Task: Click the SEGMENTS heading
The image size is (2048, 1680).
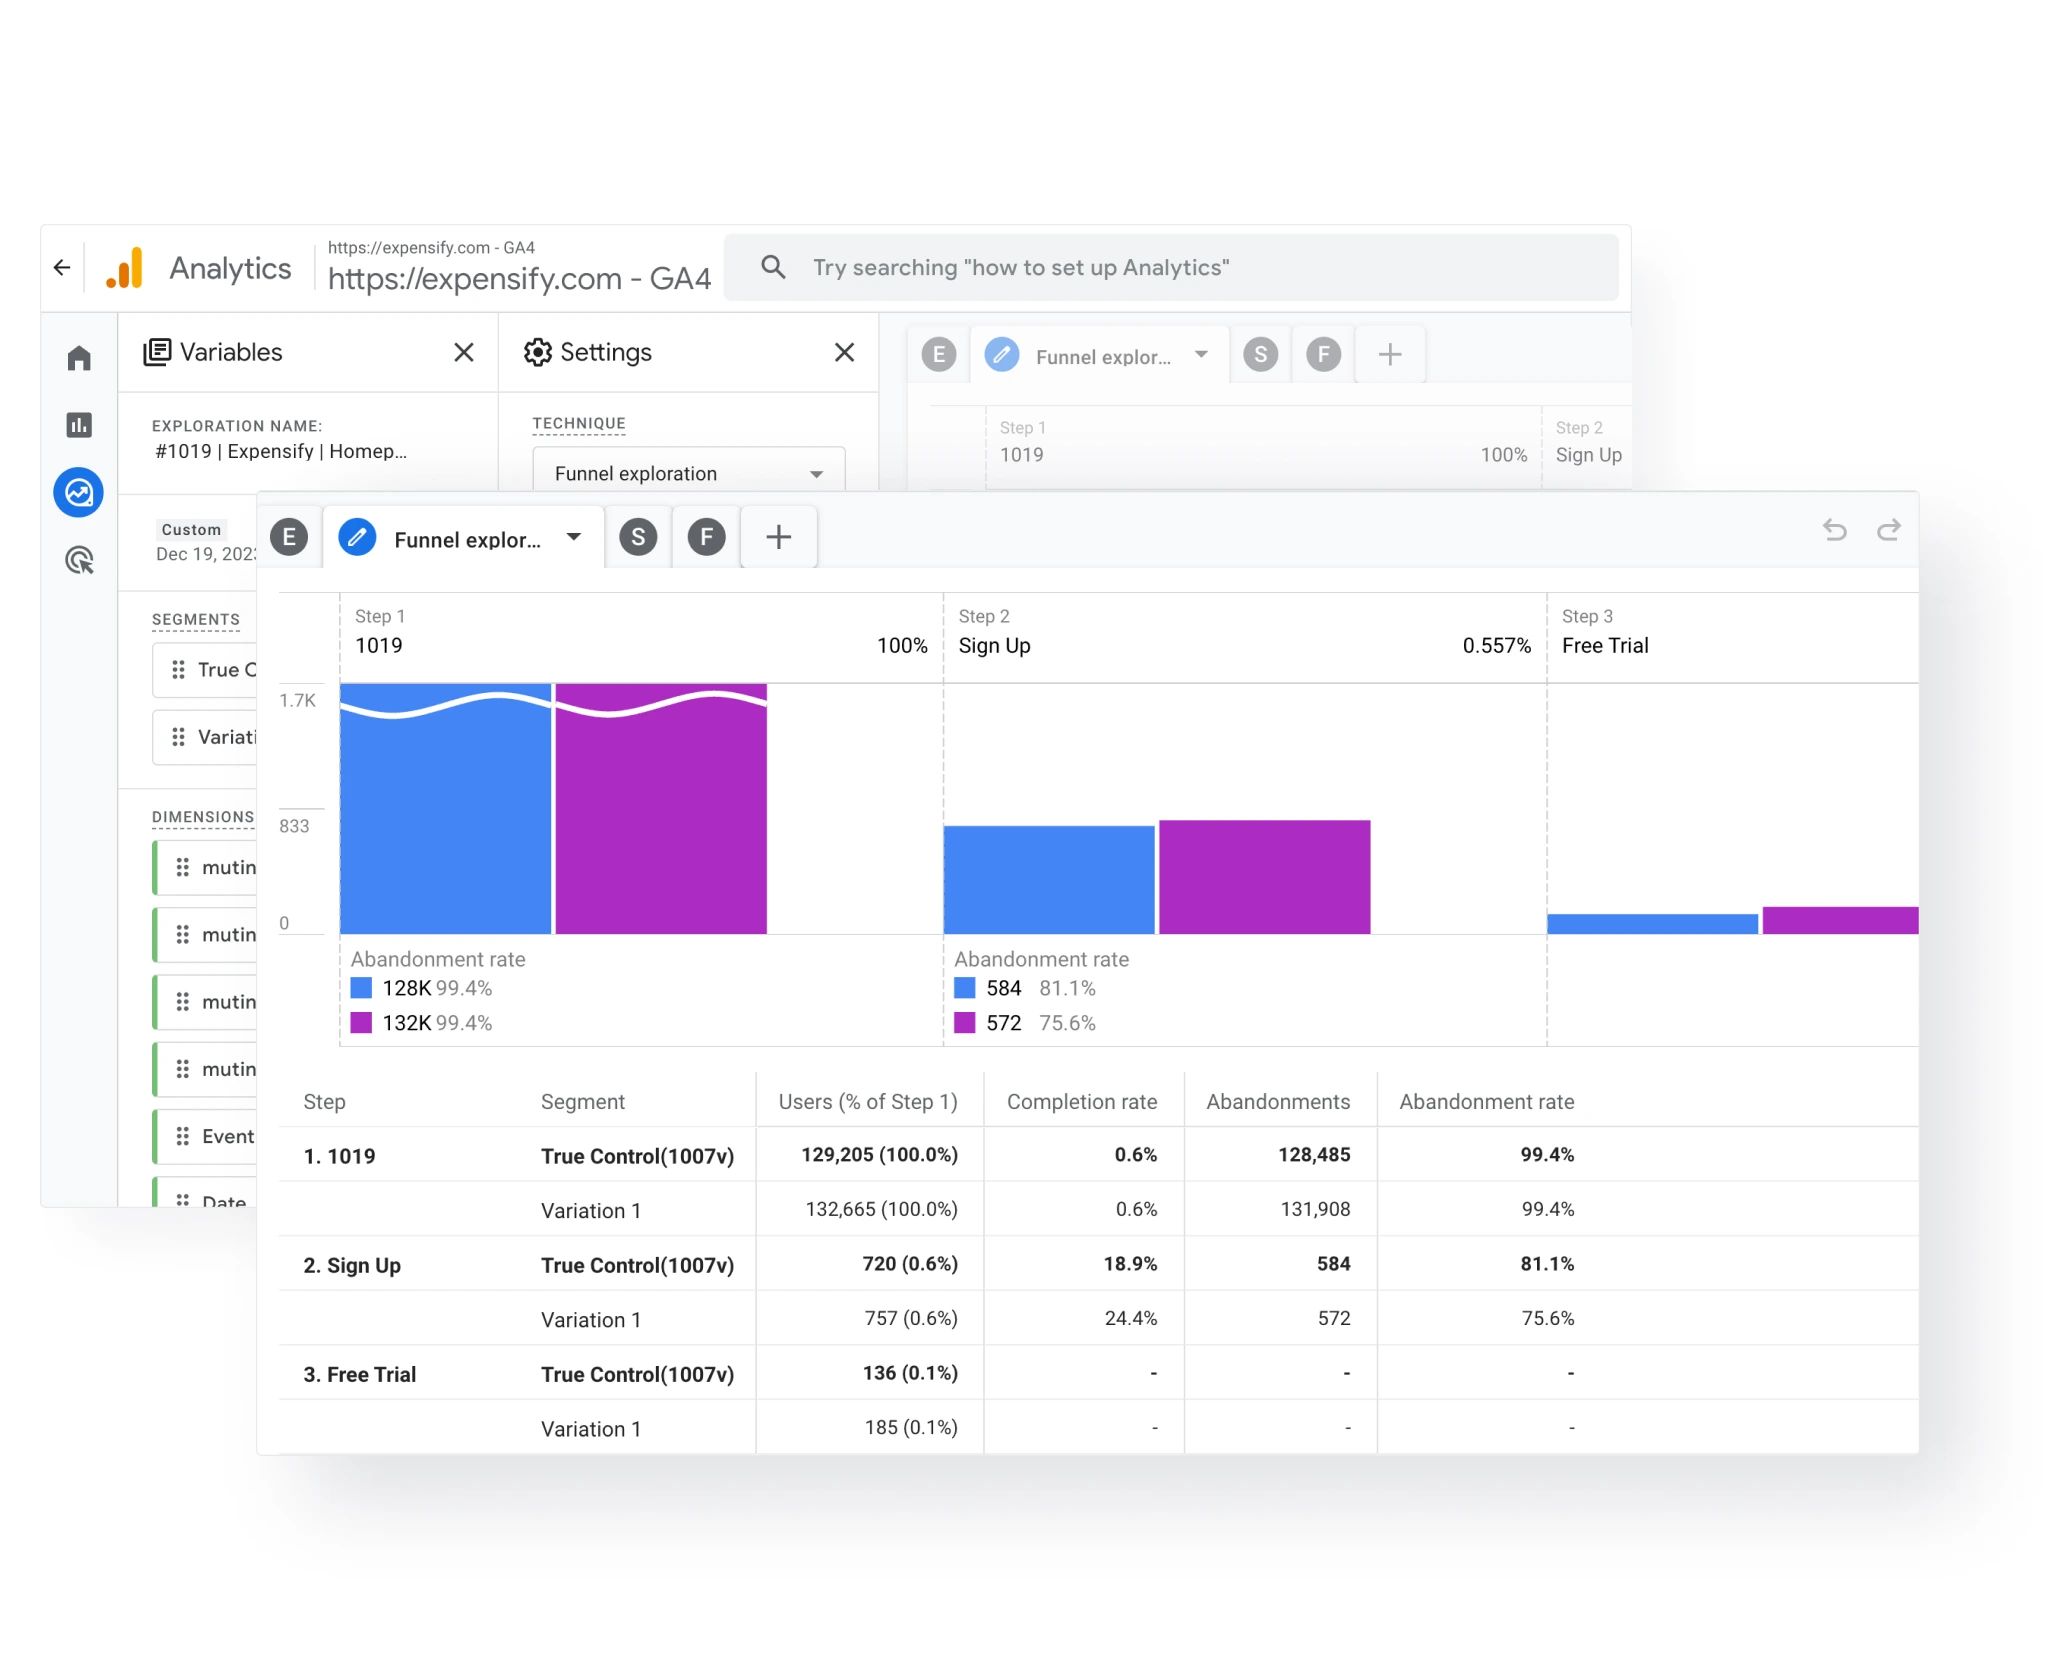Action: pyautogui.click(x=196, y=619)
